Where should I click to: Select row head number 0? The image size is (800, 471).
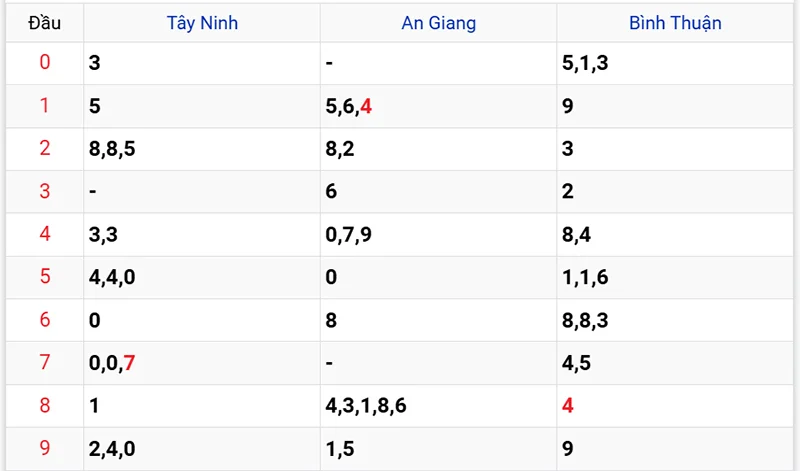tap(44, 63)
